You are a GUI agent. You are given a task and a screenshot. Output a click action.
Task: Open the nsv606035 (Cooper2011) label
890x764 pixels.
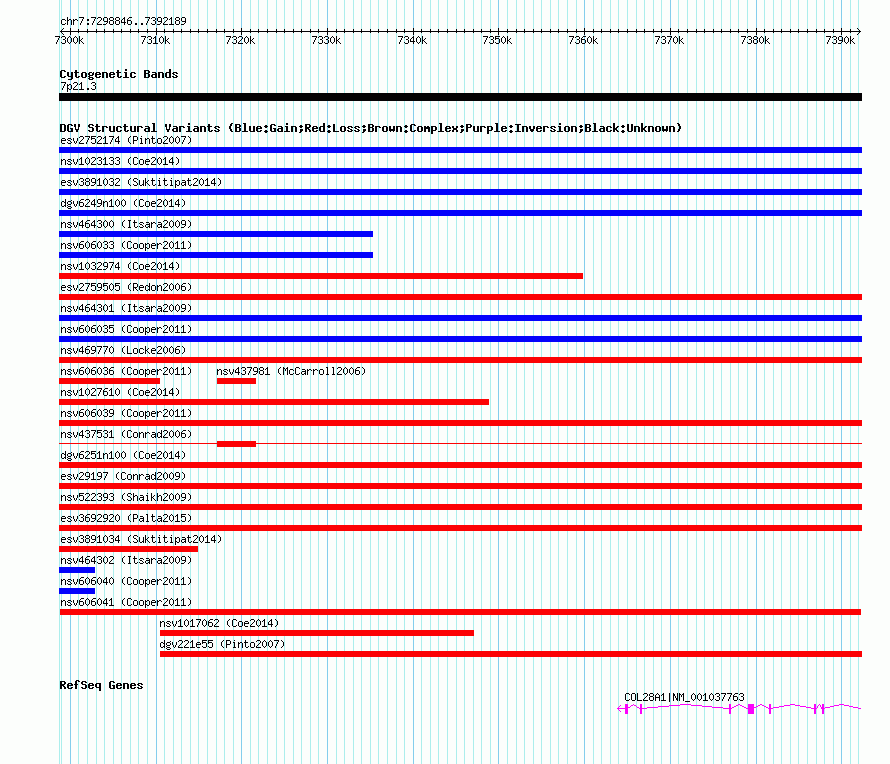(x=126, y=329)
